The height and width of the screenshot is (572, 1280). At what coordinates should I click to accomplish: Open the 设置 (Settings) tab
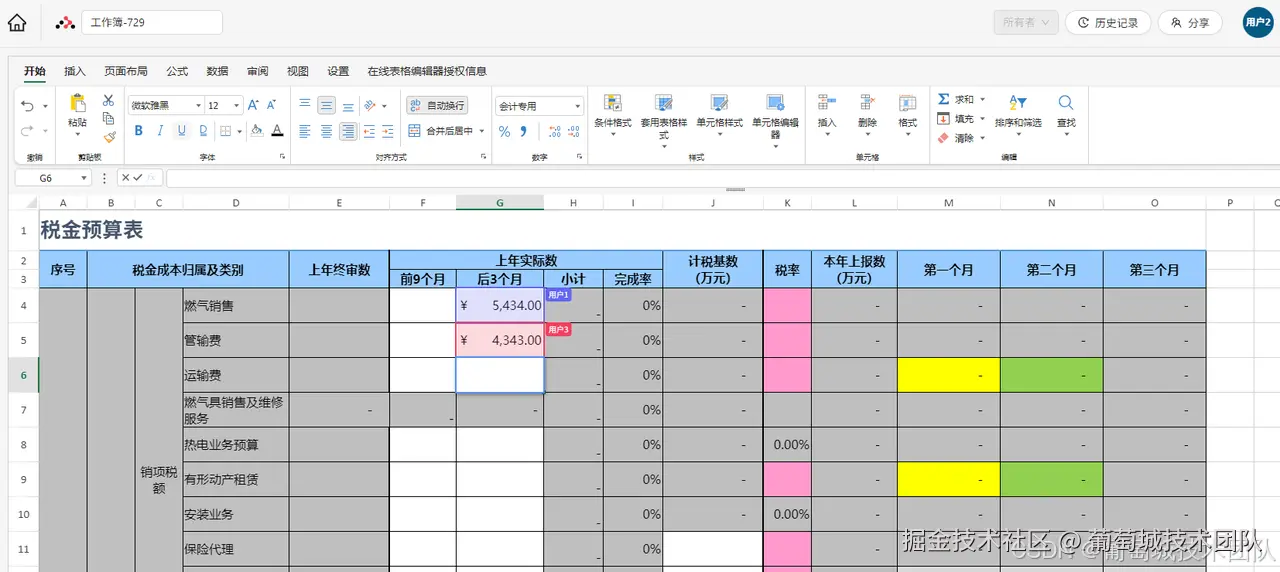point(338,71)
